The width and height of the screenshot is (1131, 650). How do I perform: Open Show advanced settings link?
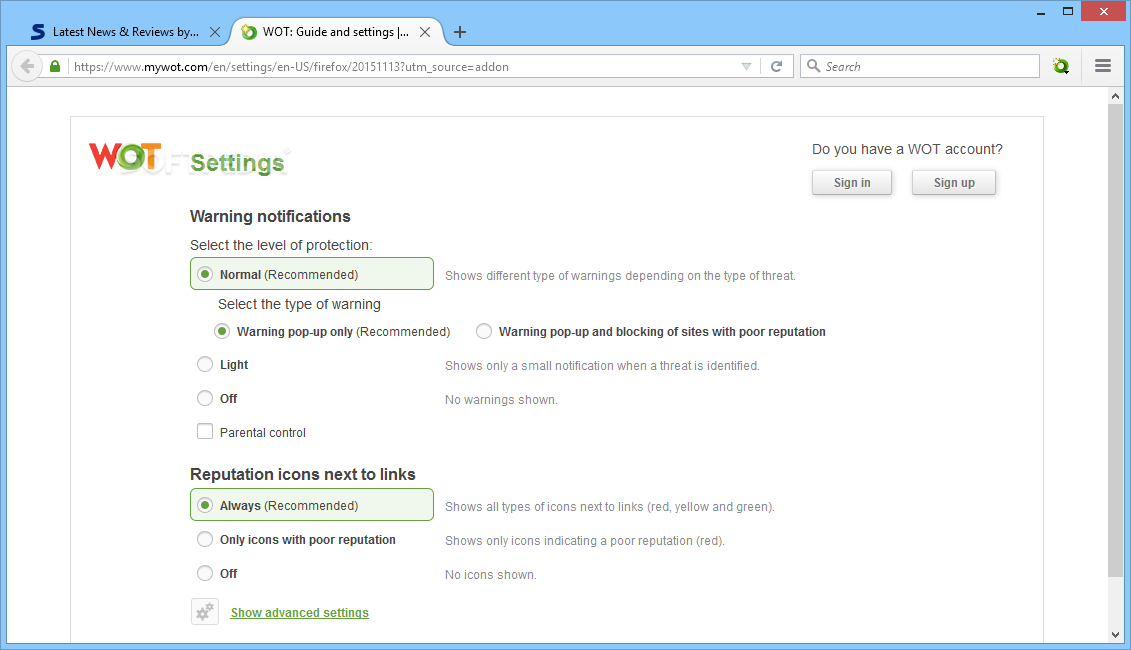tap(299, 612)
